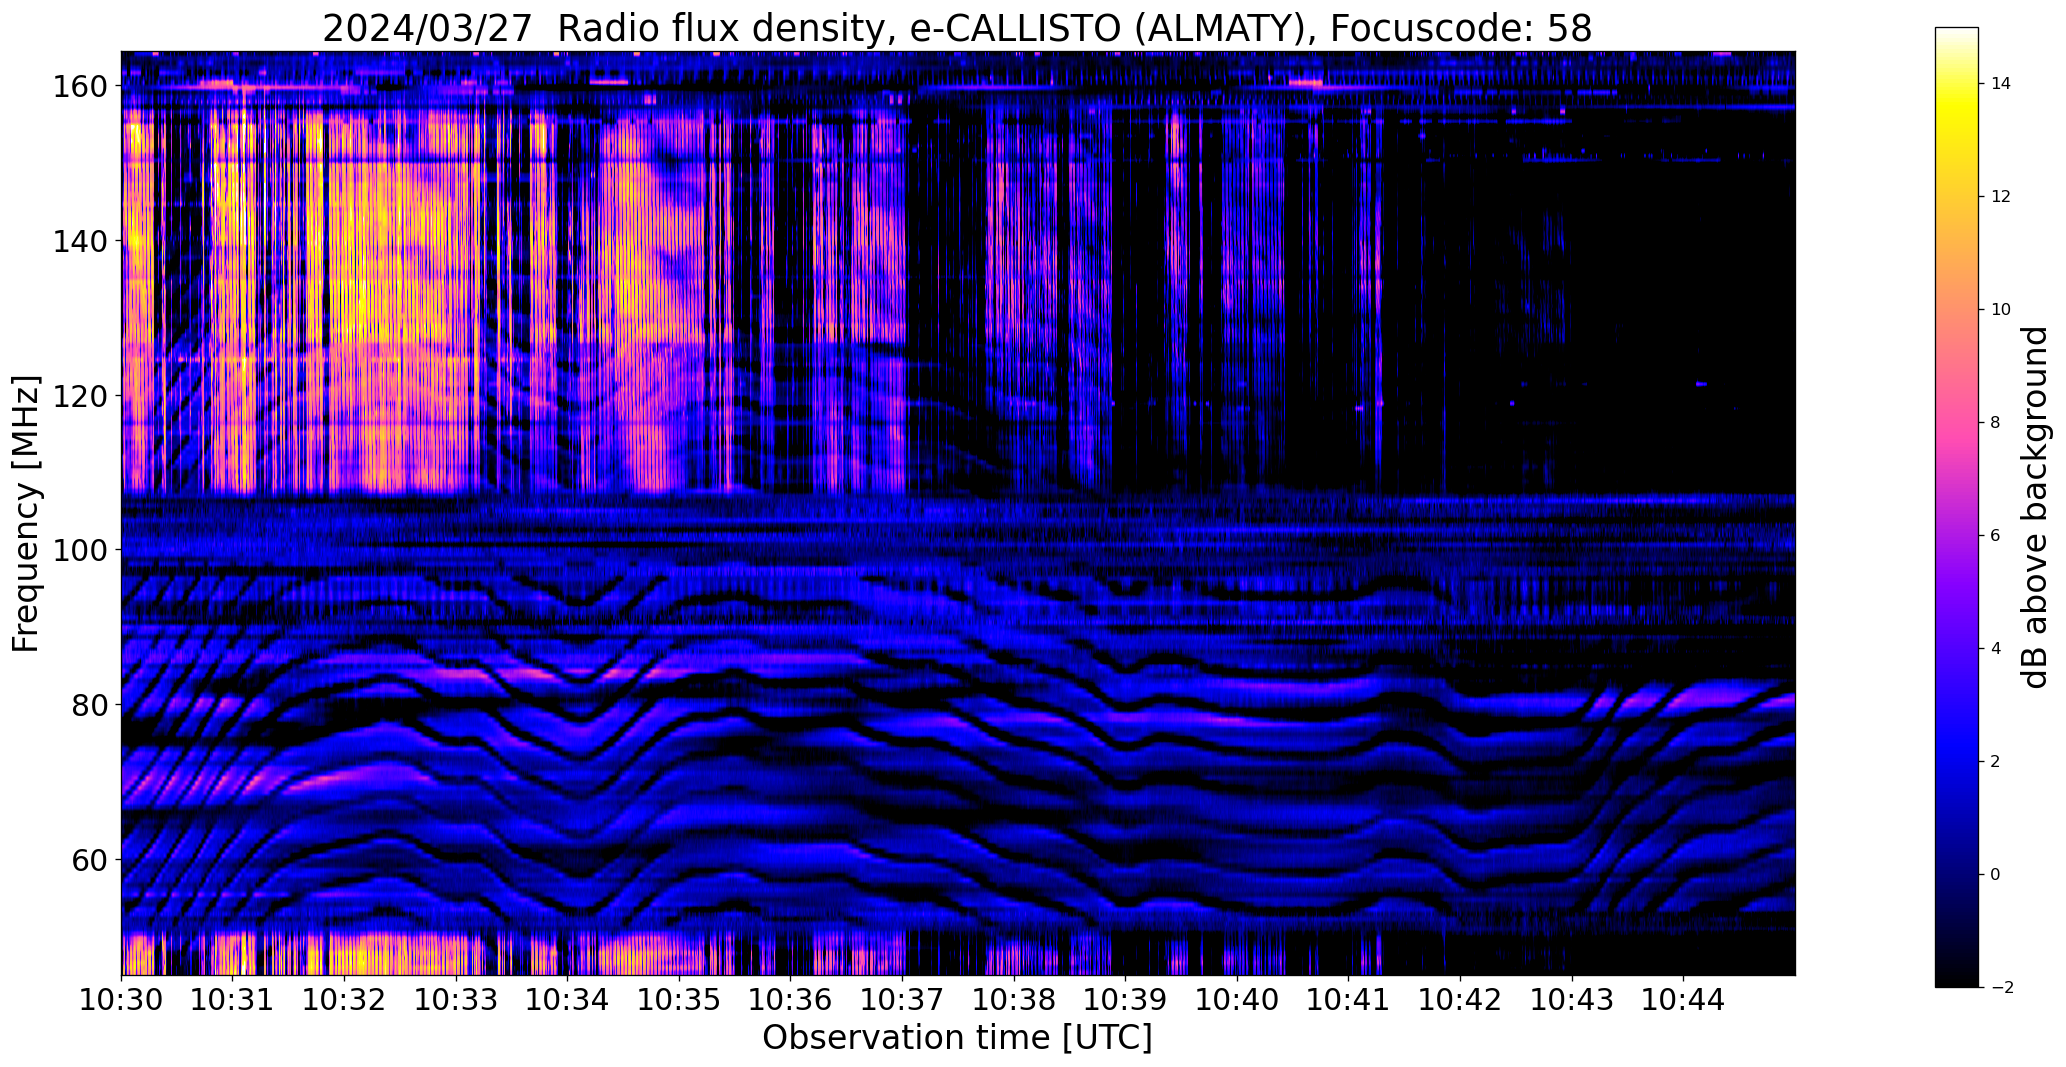
Task: Click the colorbar tick value 10
Action: 2001,310
